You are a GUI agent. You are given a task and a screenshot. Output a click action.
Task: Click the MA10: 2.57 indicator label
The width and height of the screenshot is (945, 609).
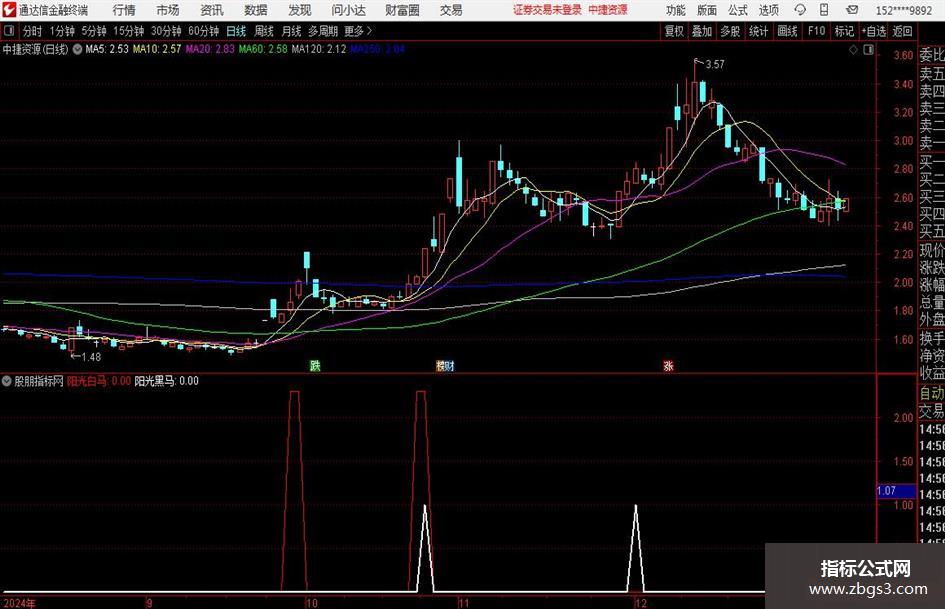[x=157, y=49]
